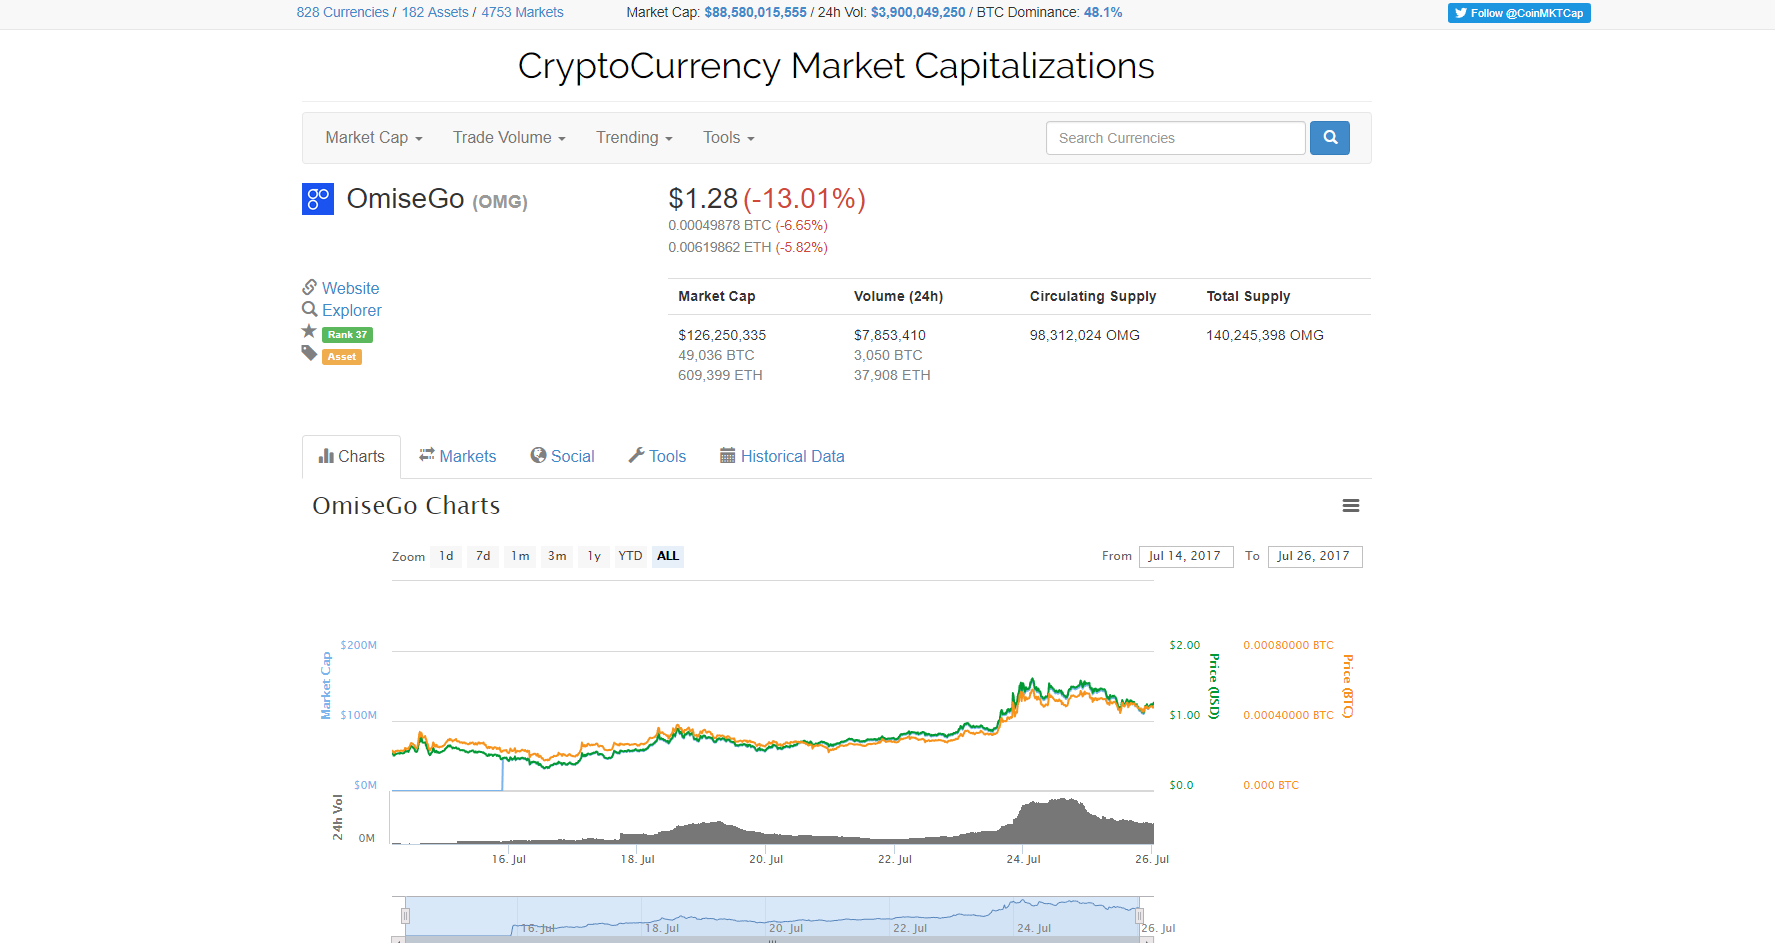Viewport: 1775px width, 943px height.
Task: Set chart zoom to YTD
Action: coord(630,556)
